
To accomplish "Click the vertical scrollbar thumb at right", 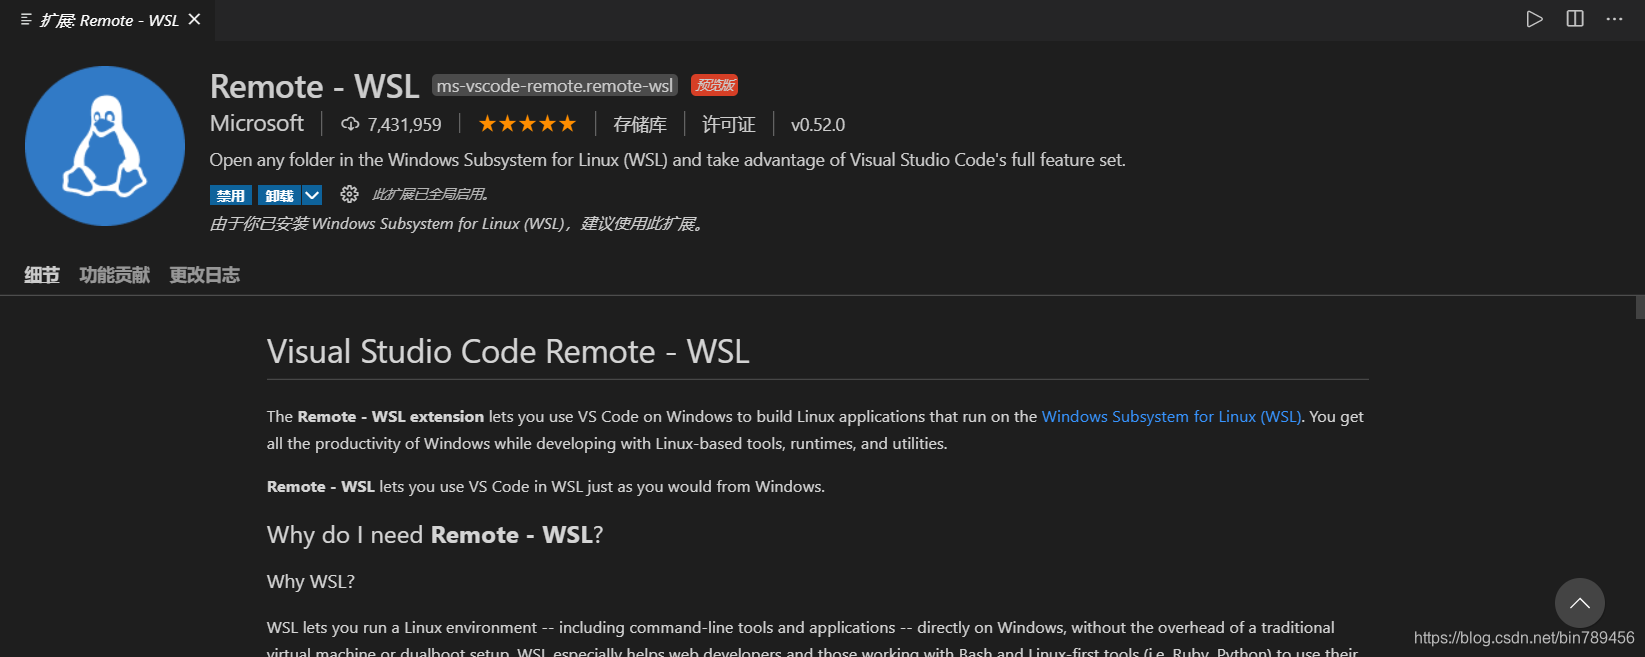I will click(1640, 307).
